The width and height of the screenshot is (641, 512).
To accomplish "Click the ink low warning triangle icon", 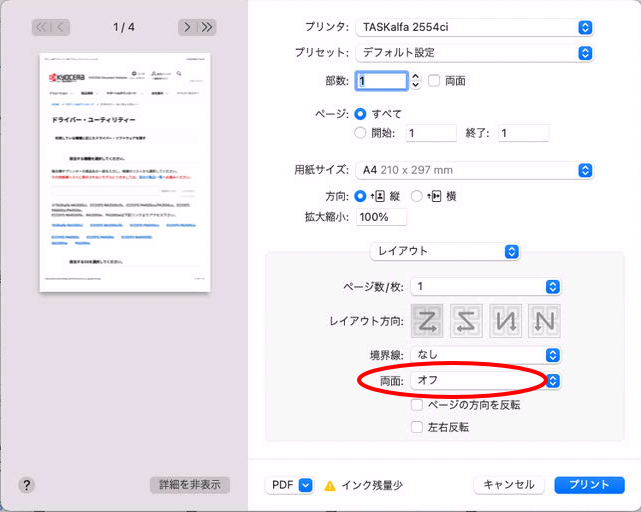I will [330, 486].
